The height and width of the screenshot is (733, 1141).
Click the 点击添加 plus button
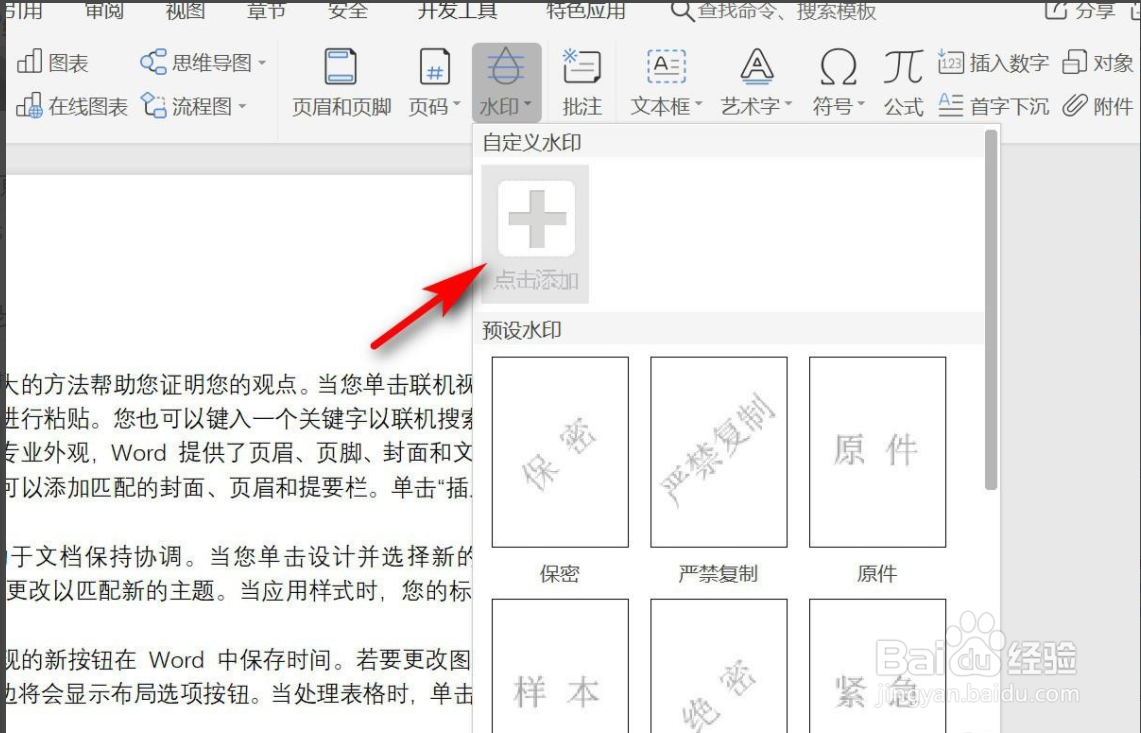tap(536, 218)
